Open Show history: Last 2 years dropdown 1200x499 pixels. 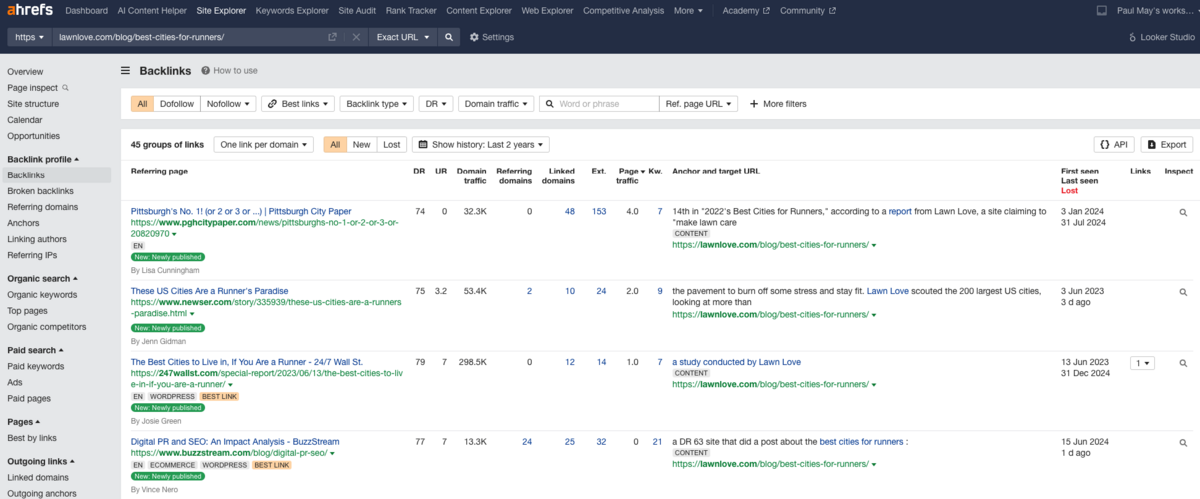tap(481, 144)
